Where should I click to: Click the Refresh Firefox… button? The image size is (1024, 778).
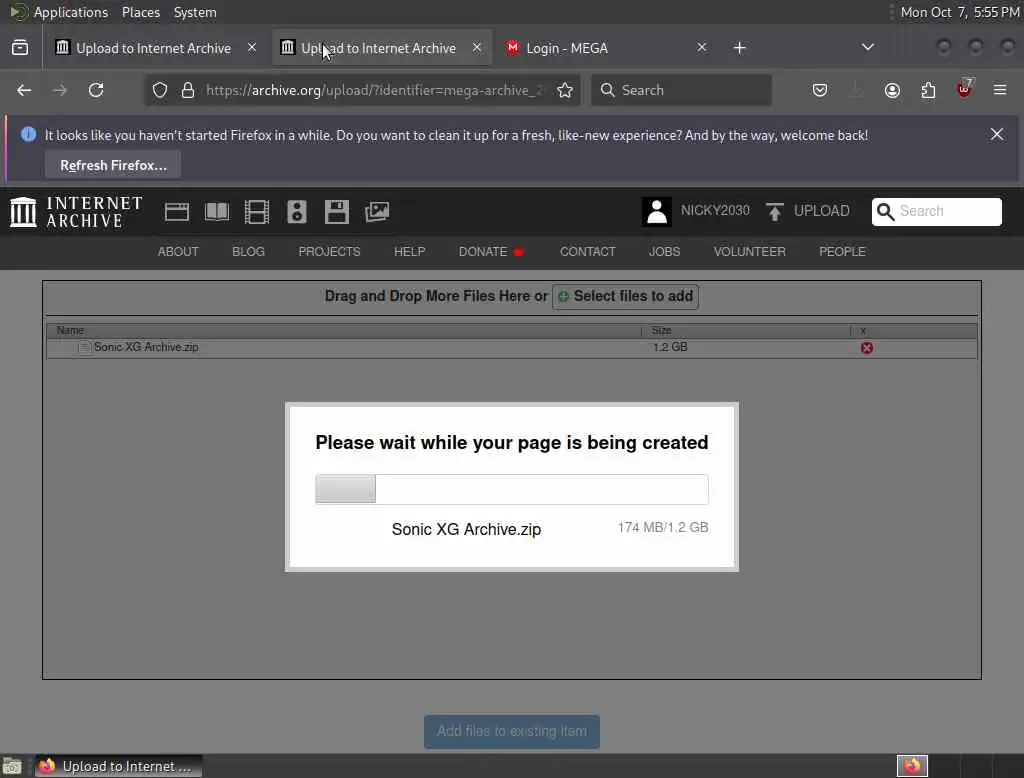(x=113, y=165)
